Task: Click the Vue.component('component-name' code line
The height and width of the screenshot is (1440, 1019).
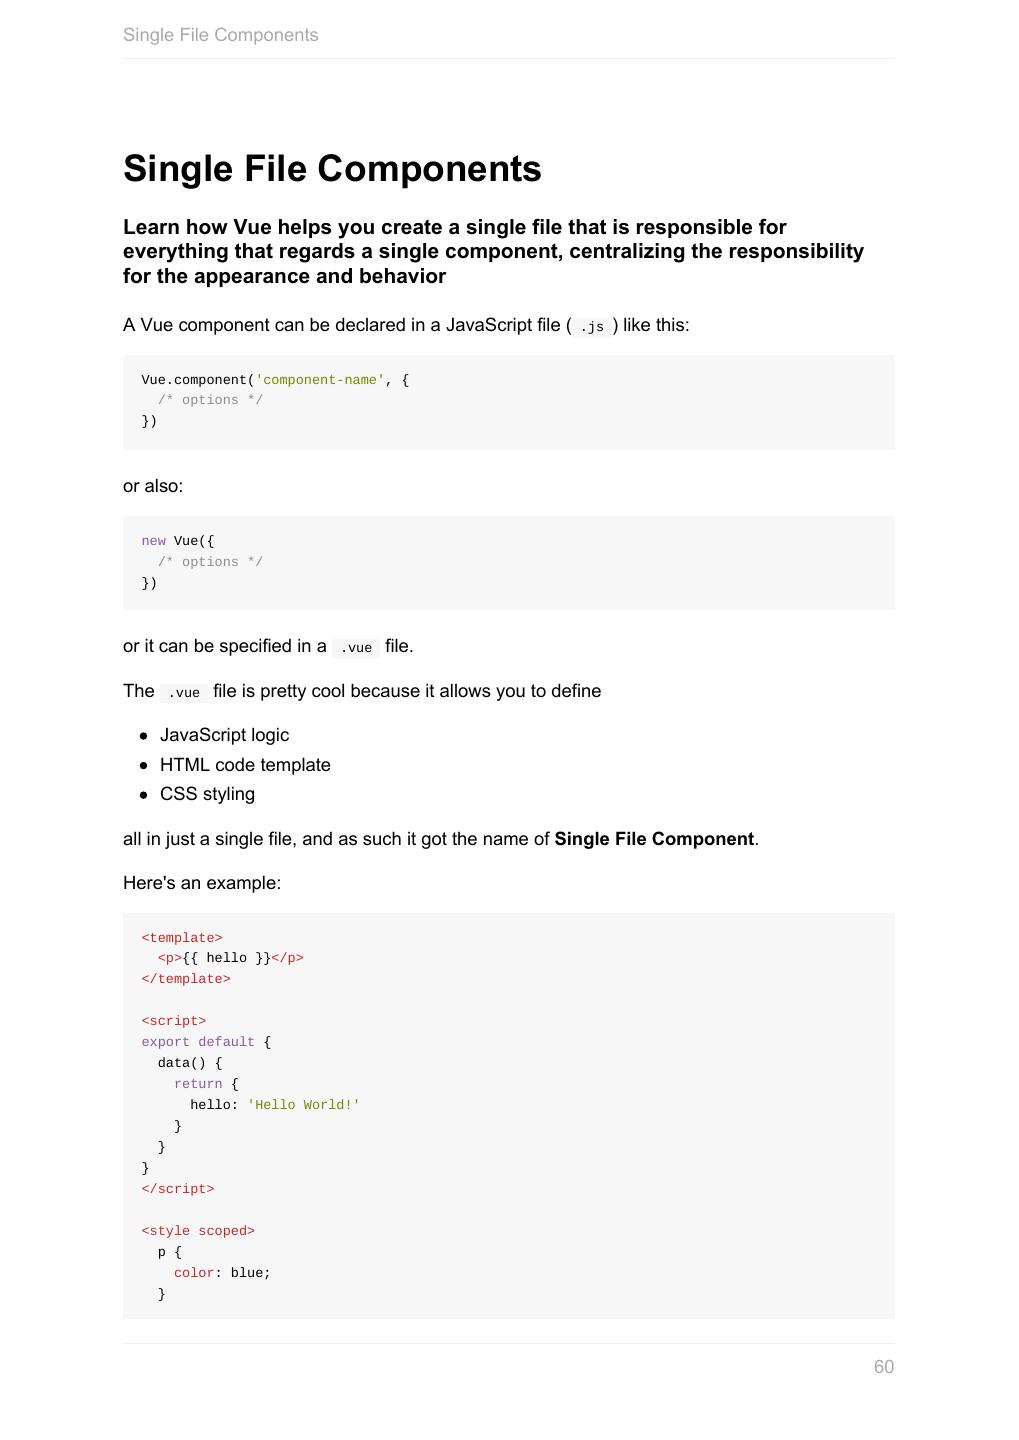Action: pos(275,380)
